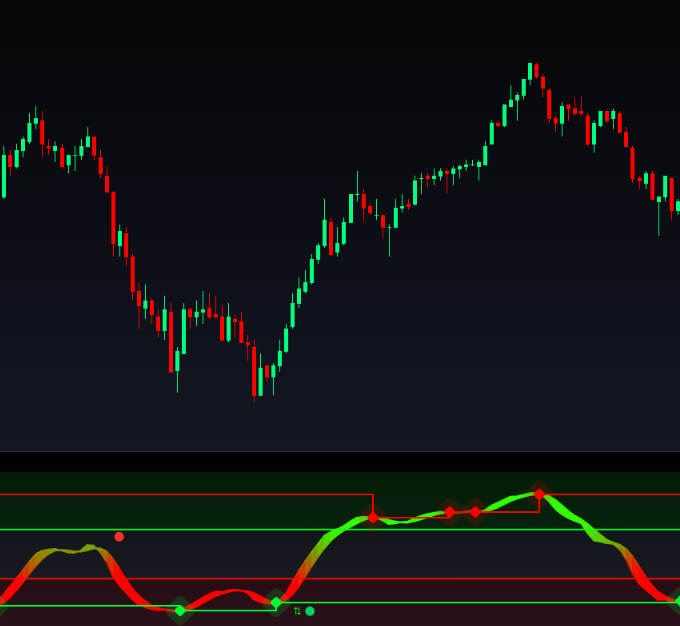Click the red circle above the oscillator hump
This screenshot has height=626, width=680.
click(x=119, y=537)
